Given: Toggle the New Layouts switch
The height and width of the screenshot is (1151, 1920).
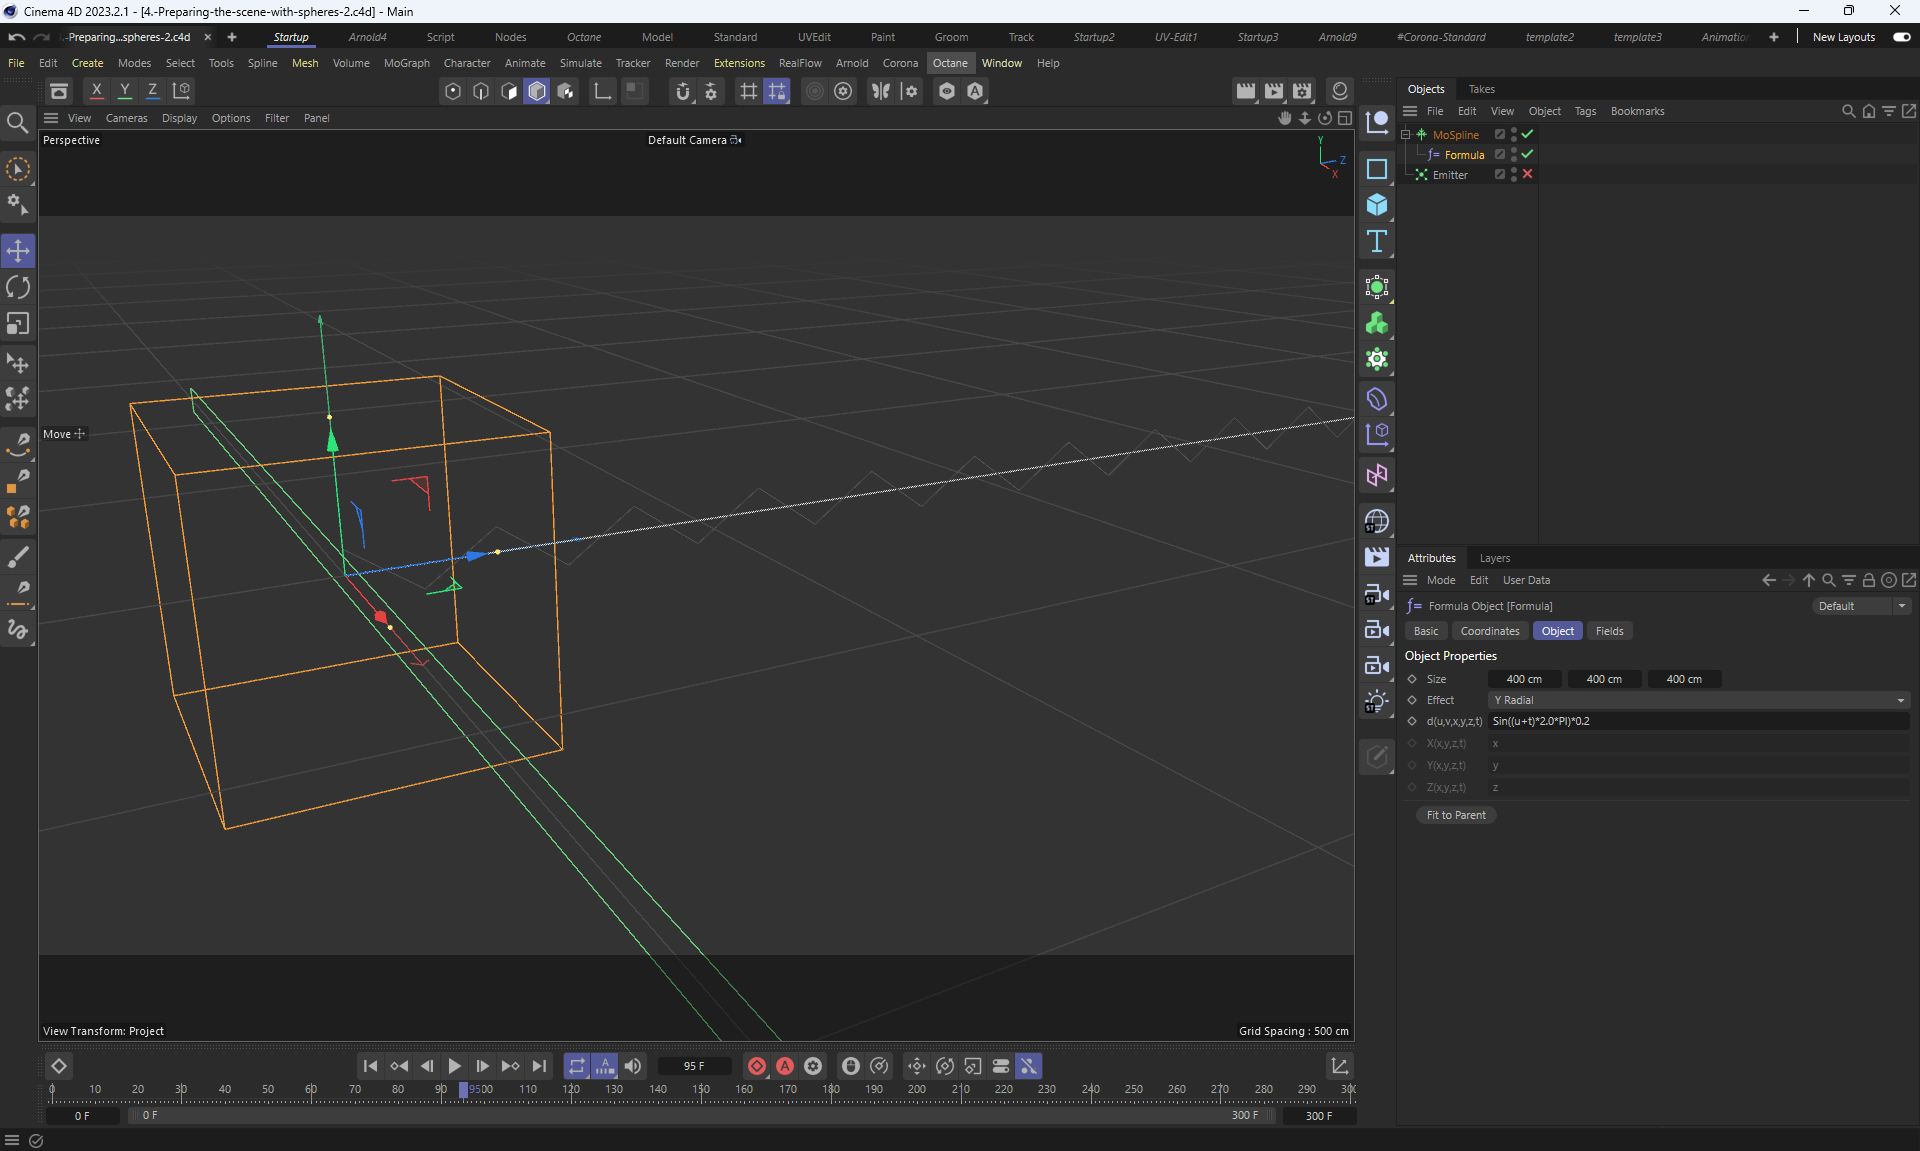Looking at the screenshot, I should pyautogui.click(x=1901, y=37).
